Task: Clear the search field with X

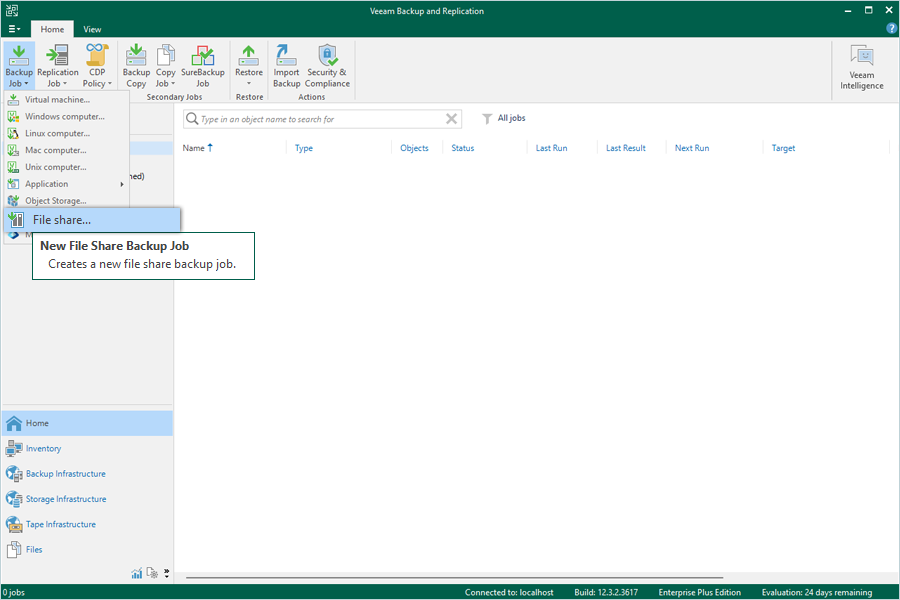Action: (x=452, y=119)
